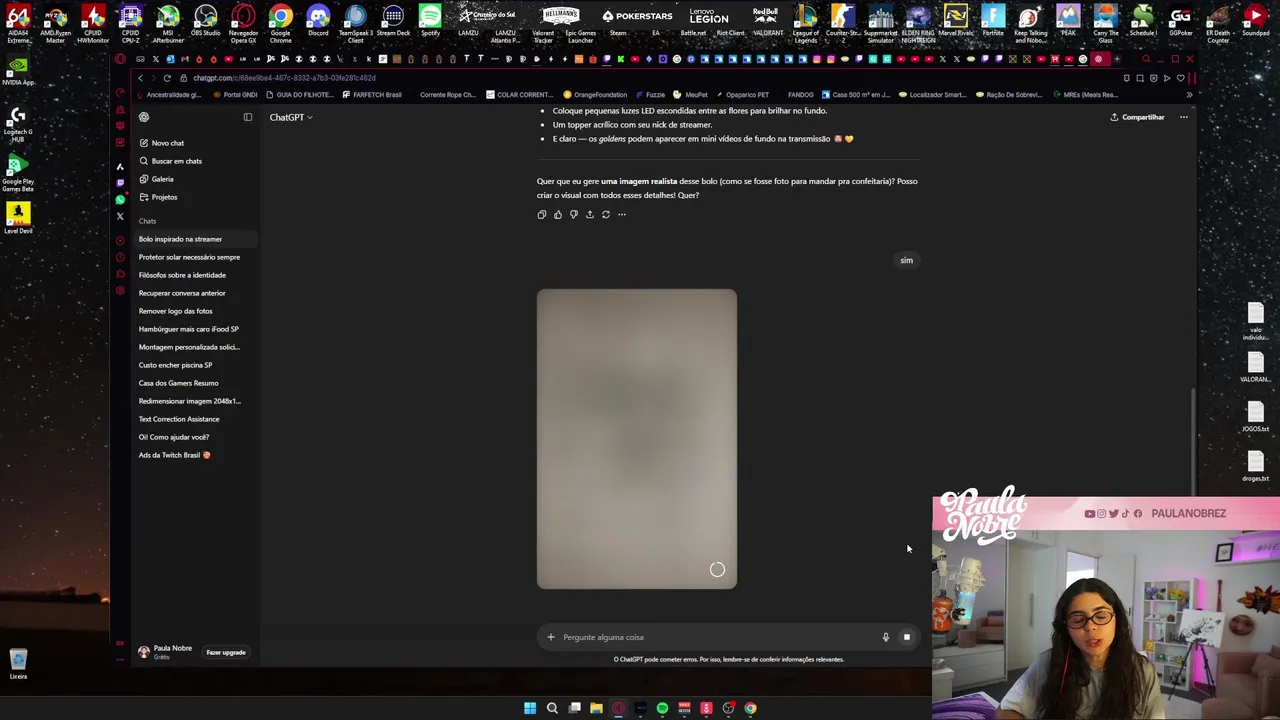The height and width of the screenshot is (720, 1280).
Task: Open the Projetos section
Action: 159,197
